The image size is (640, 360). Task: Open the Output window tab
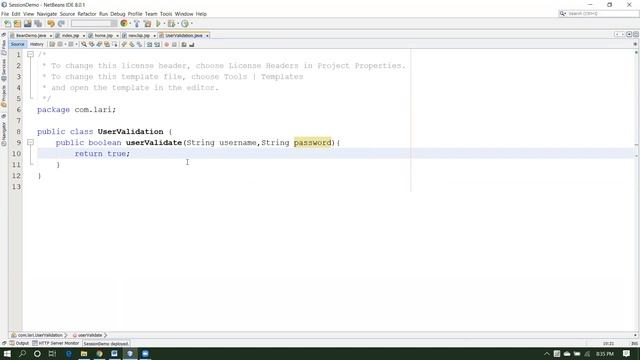(x=19, y=343)
